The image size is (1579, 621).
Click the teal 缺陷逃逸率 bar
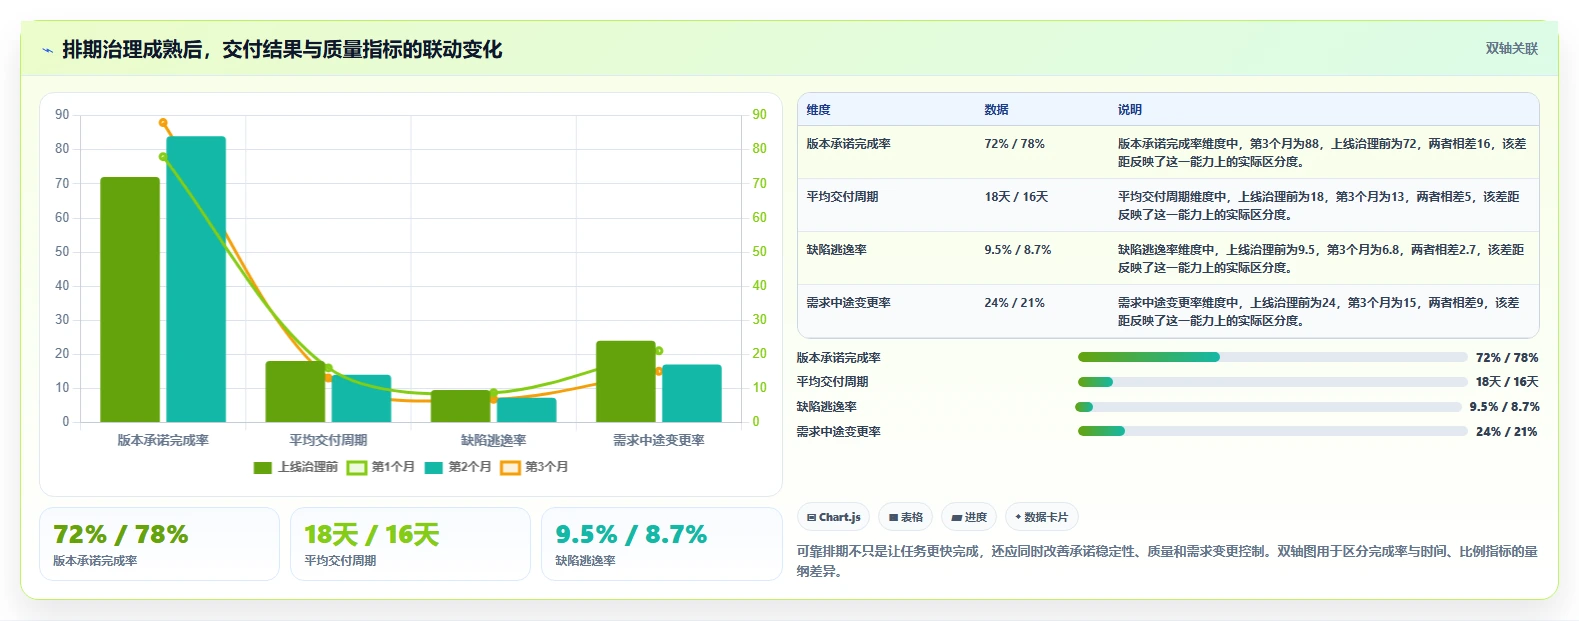[x=526, y=410]
